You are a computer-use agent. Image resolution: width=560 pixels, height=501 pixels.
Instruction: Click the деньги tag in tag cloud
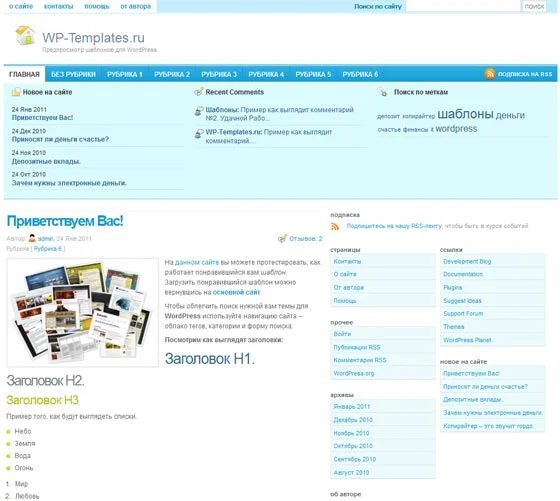(510, 115)
